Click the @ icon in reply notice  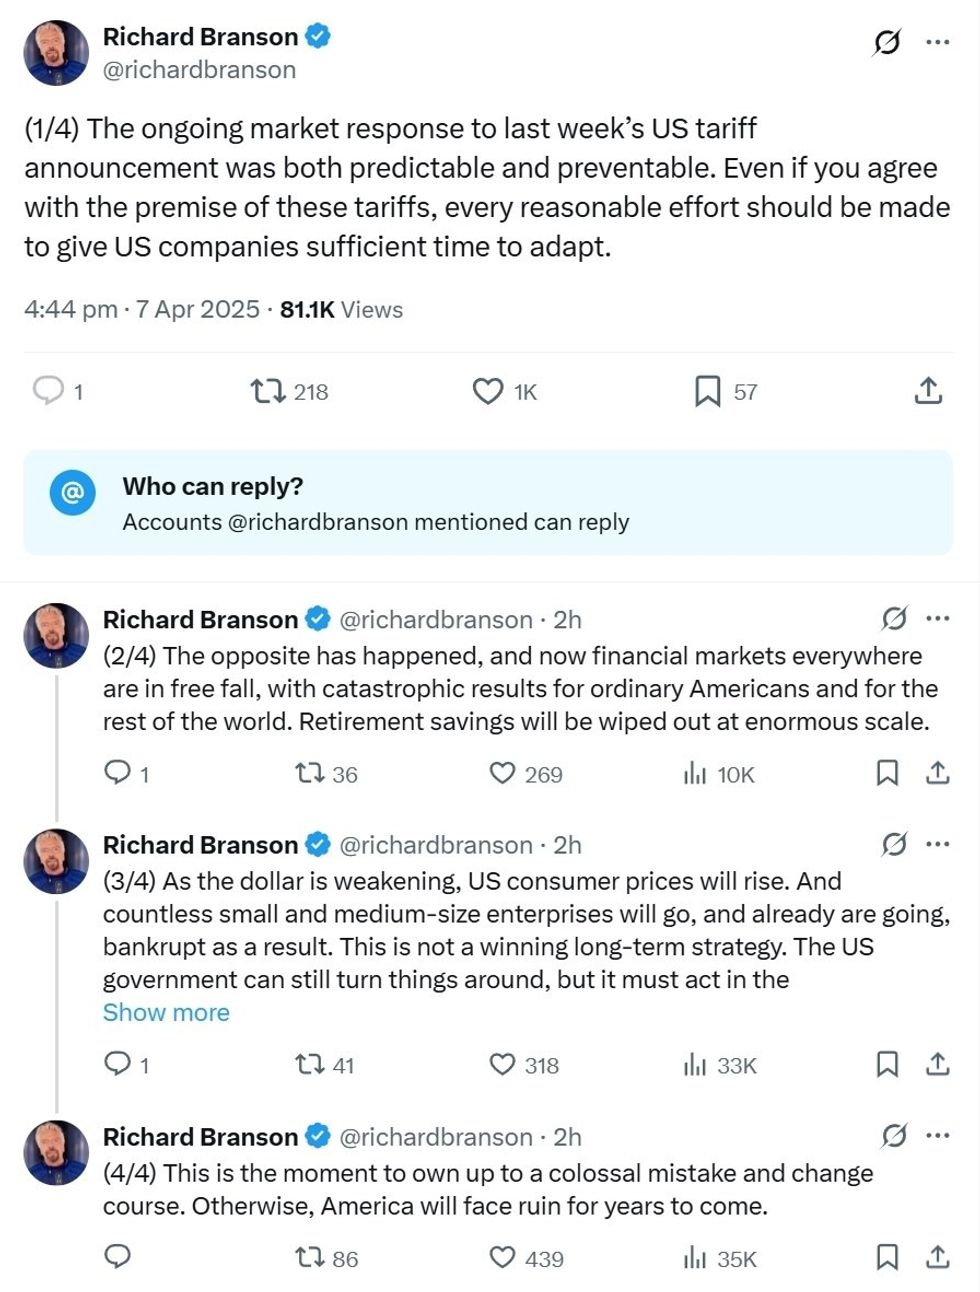click(x=72, y=493)
